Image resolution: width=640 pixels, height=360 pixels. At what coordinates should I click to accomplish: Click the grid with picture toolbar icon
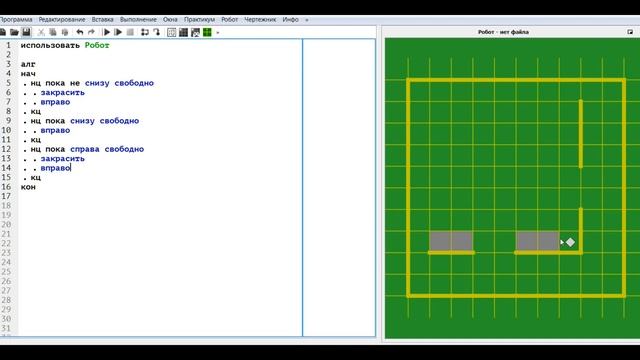195,32
